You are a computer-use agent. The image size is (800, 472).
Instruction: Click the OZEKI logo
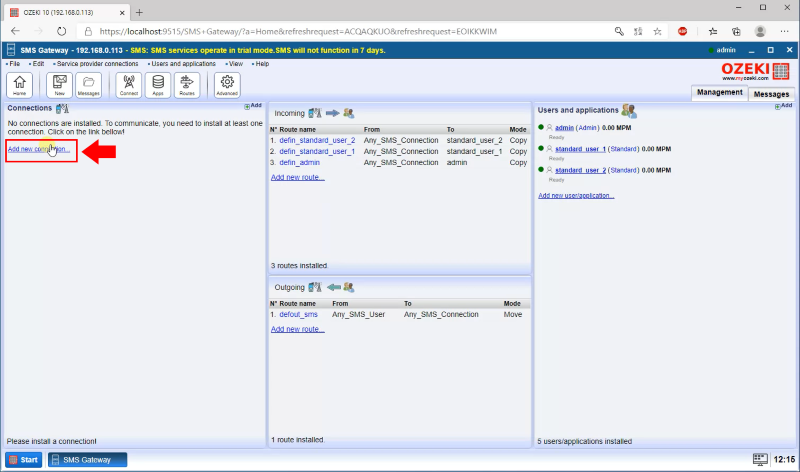pyautogui.click(x=755, y=71)
